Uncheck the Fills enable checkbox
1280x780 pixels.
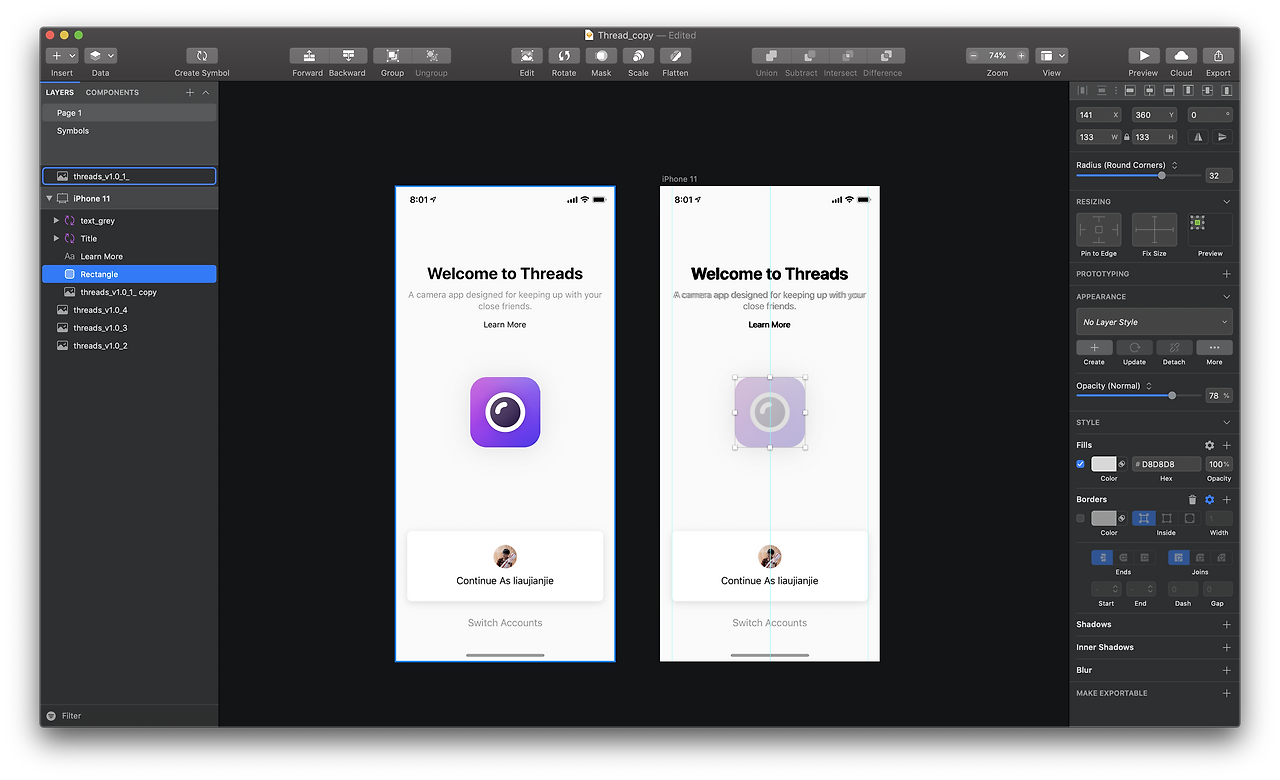1080,464
